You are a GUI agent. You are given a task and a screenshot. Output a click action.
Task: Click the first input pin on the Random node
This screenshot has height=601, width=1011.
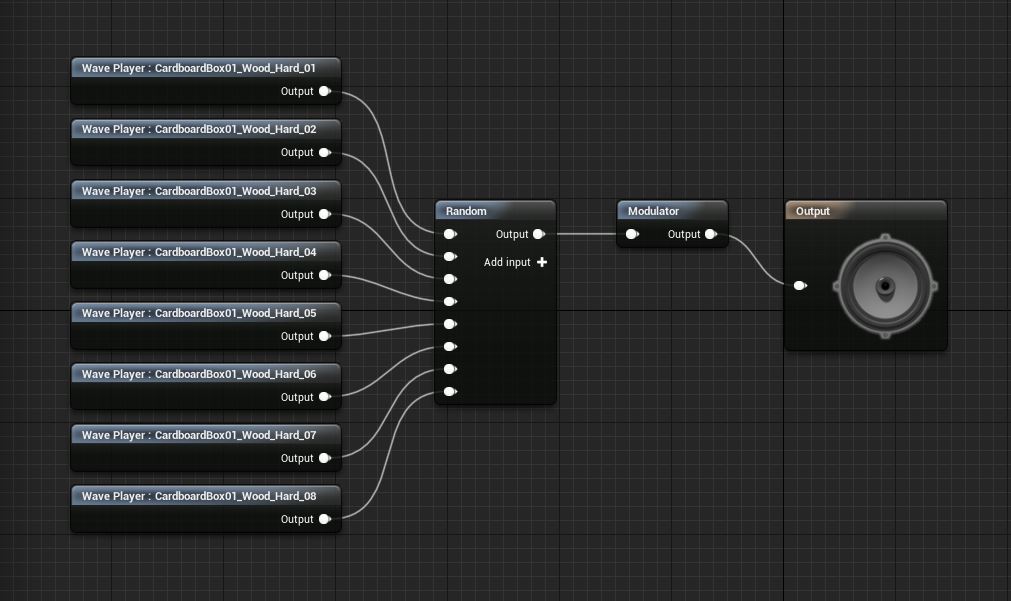point(450,234)
